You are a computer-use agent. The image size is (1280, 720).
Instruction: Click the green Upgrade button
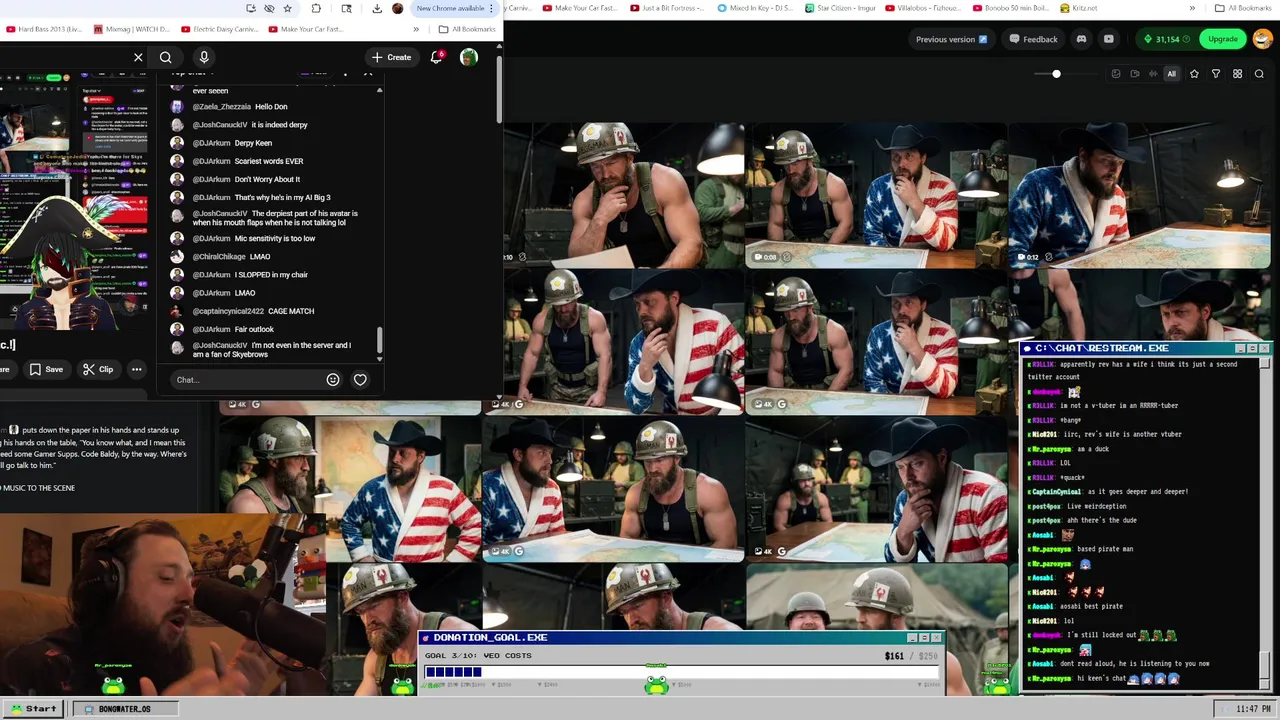pos(1222,39)
